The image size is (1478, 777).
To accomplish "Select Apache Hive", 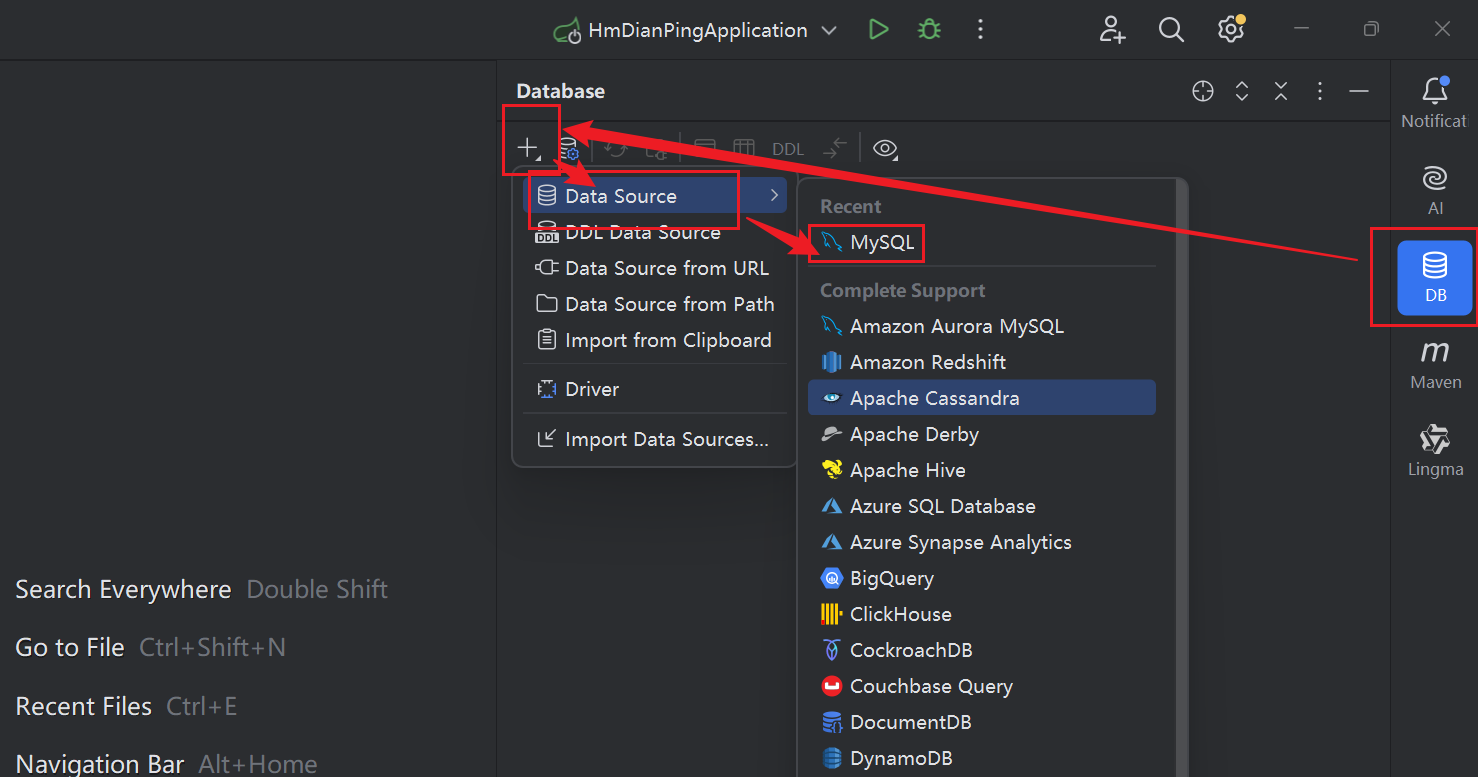I will [982, 470].
